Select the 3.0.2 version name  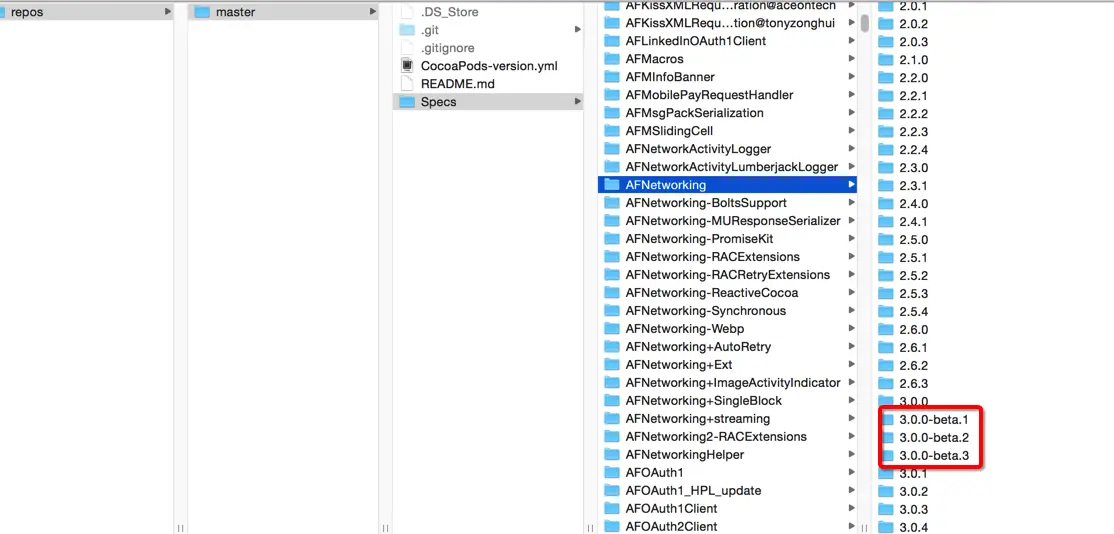coord(914,491)
